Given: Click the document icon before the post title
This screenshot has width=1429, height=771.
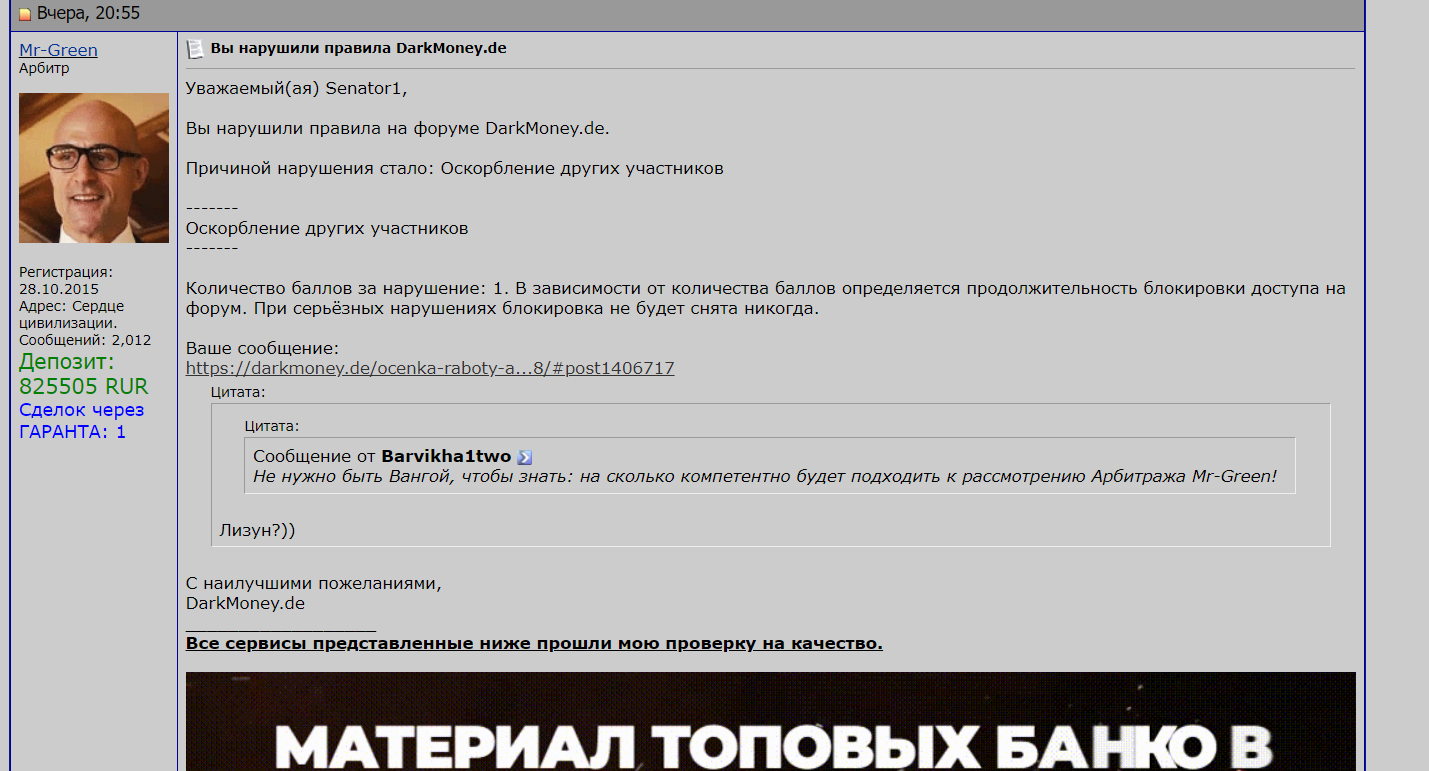Looking at the screenshot, I should pyautogui.click(x=195, y=49).
